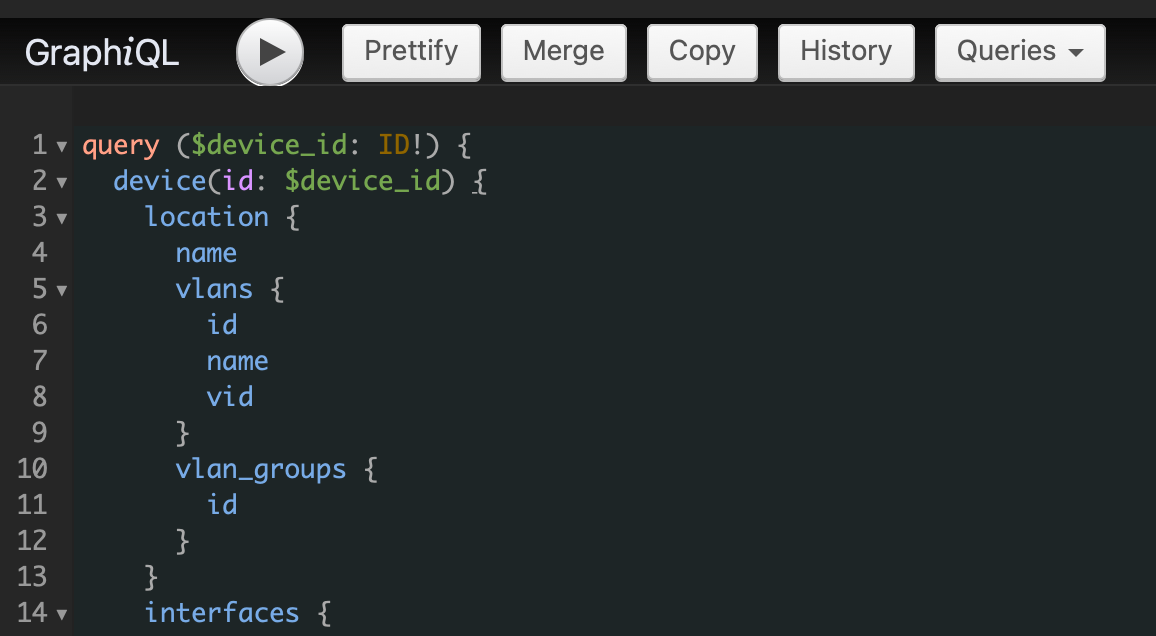The width and height of the screenshot is (1156, 636).
Task: Click the ID type in the query definition
Action: pos(394,146)
